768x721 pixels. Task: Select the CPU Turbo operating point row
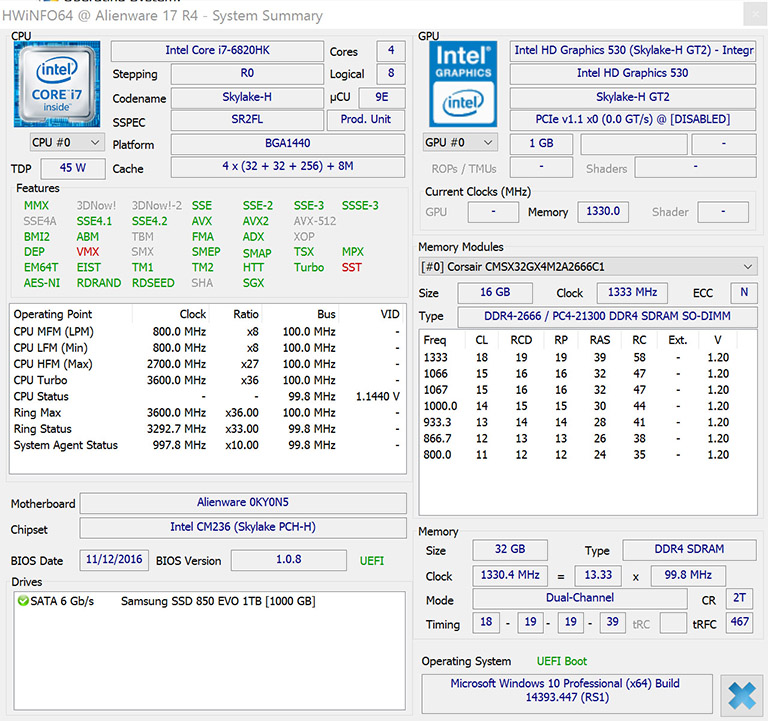(x=207, y=380)
